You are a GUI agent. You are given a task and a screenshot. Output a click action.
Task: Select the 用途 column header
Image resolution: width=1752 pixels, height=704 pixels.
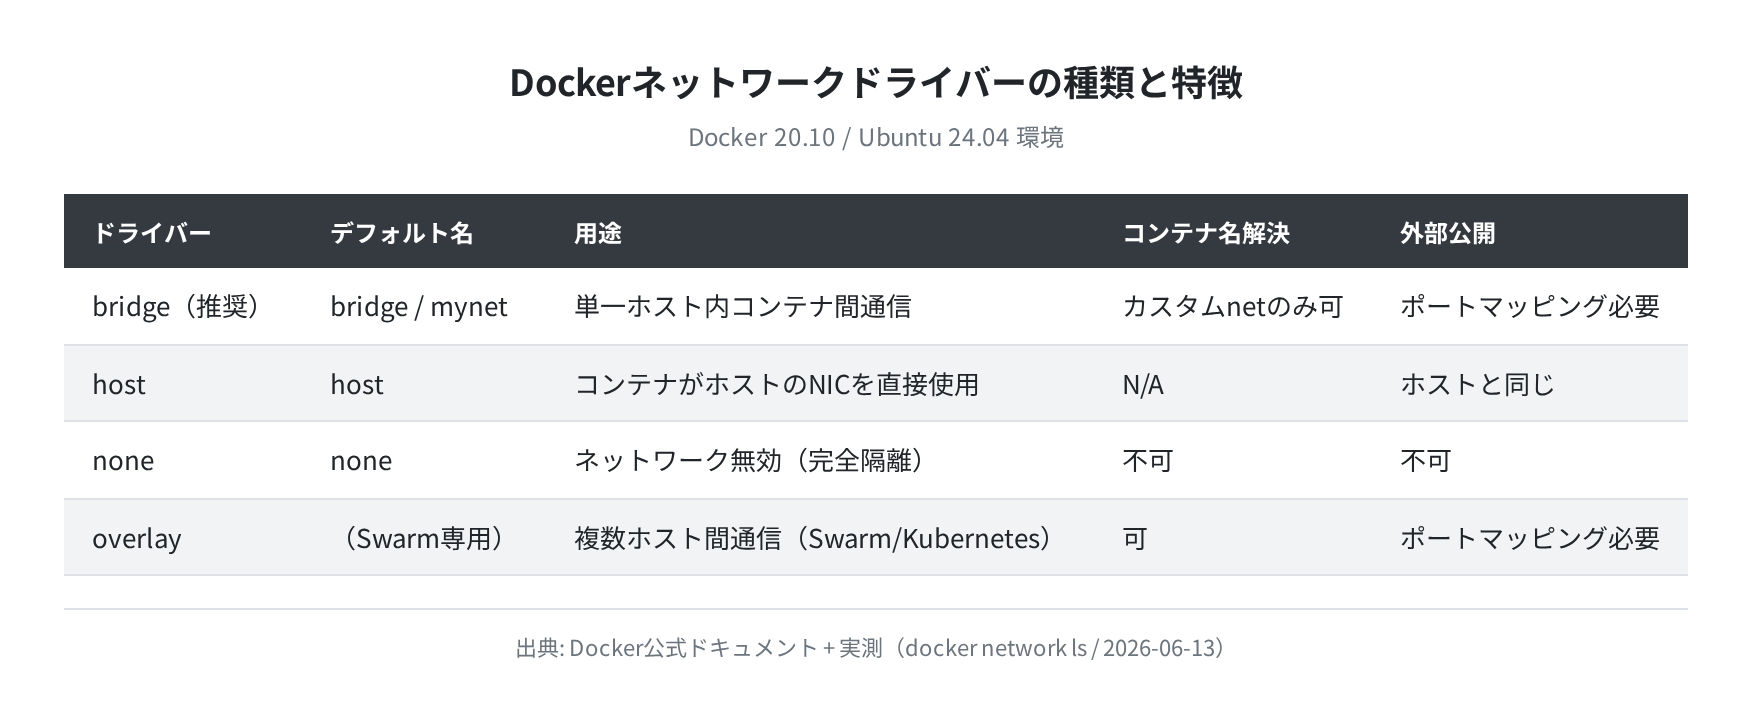point(598,233)
